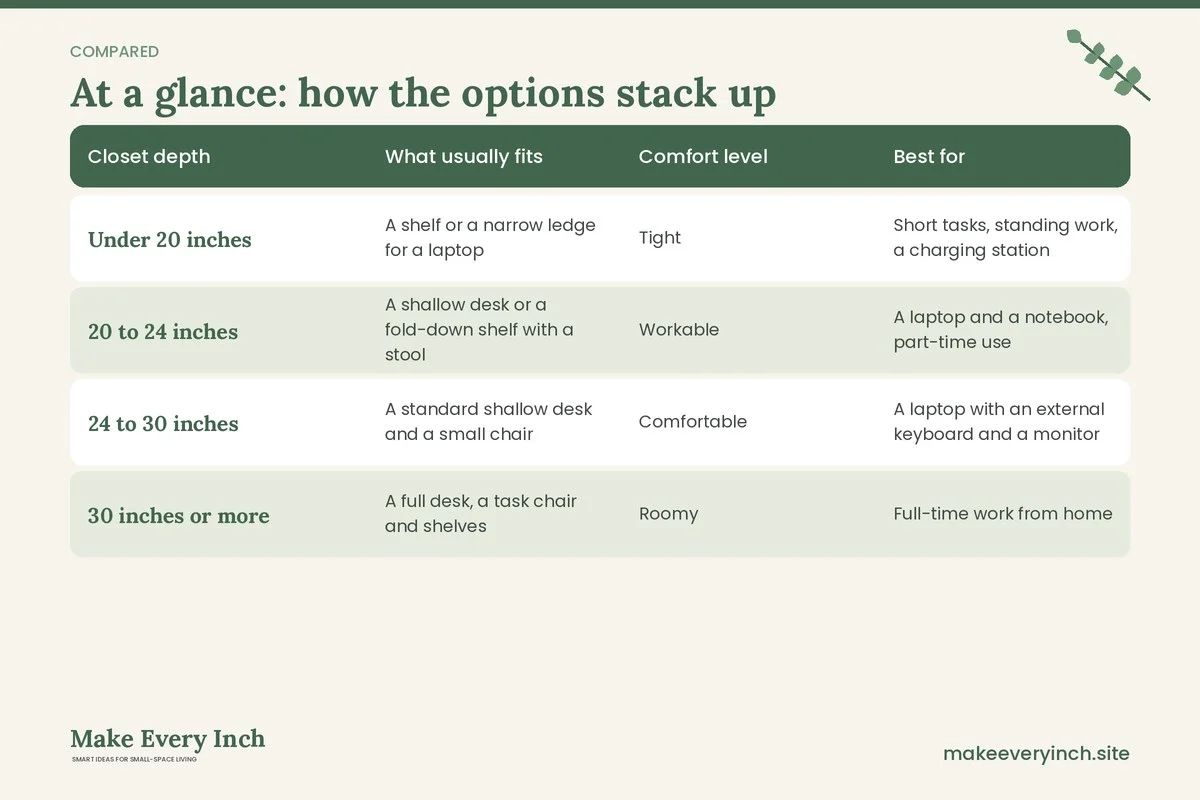Select the 30 inches or more row label
The width and height of the screenshot is (1200, 800).
click(x=179, y=515)
